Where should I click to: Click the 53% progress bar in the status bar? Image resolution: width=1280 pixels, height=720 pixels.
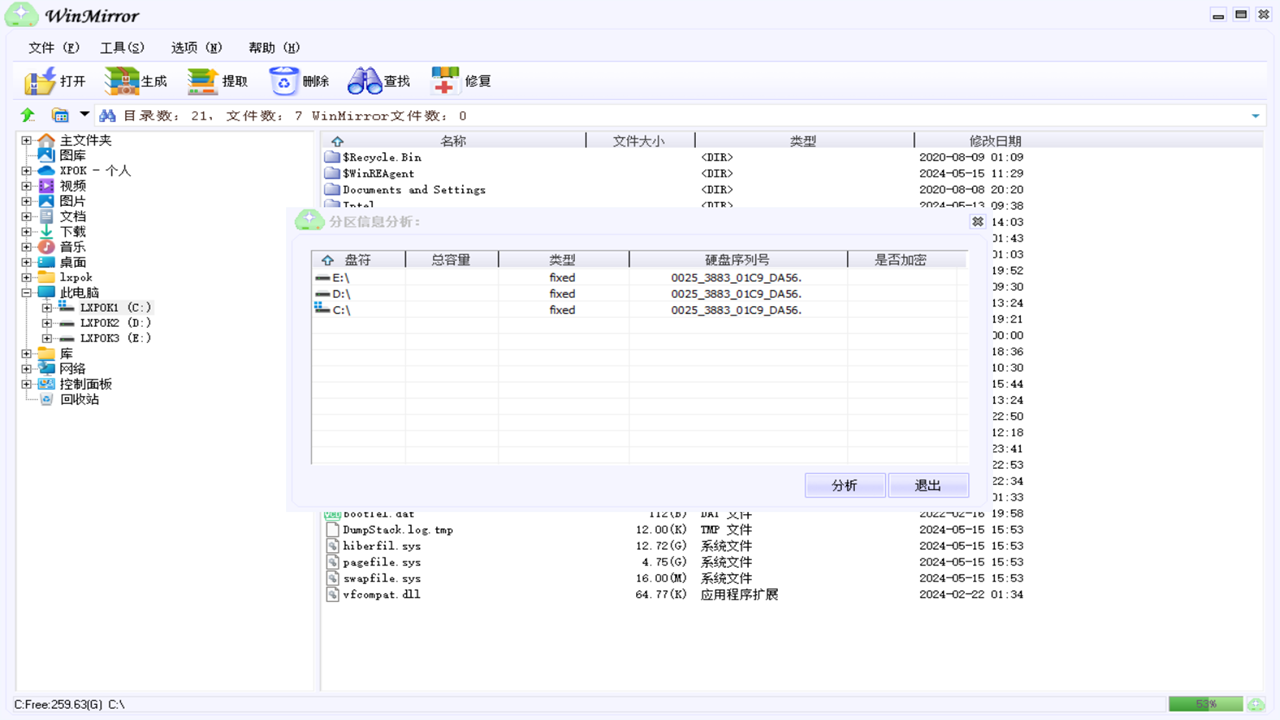[x=1205, y=704]
